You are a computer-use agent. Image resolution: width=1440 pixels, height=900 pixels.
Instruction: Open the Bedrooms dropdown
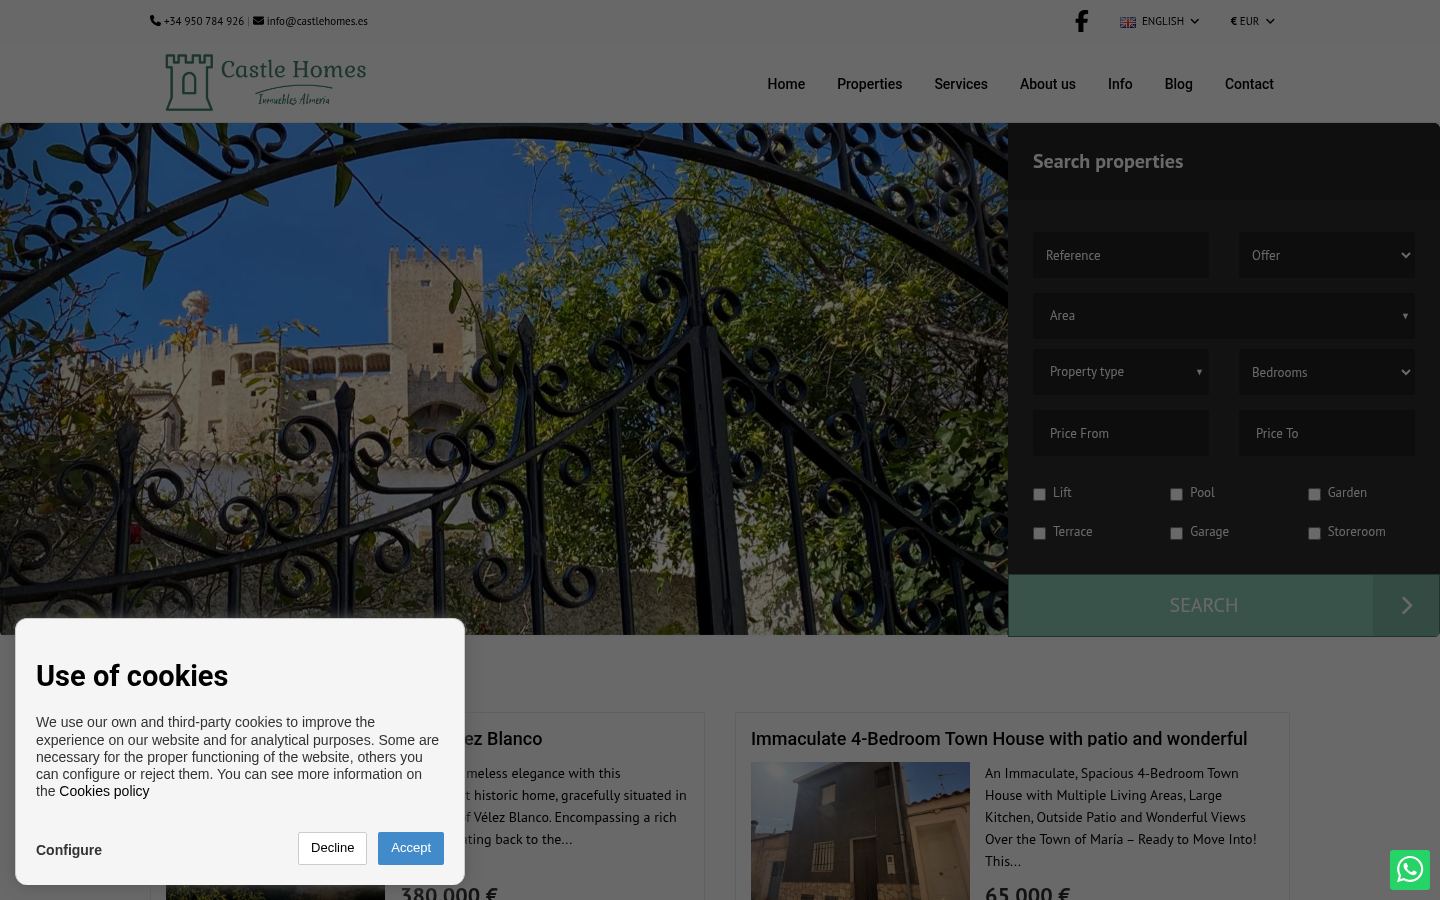click(1327, 372)
